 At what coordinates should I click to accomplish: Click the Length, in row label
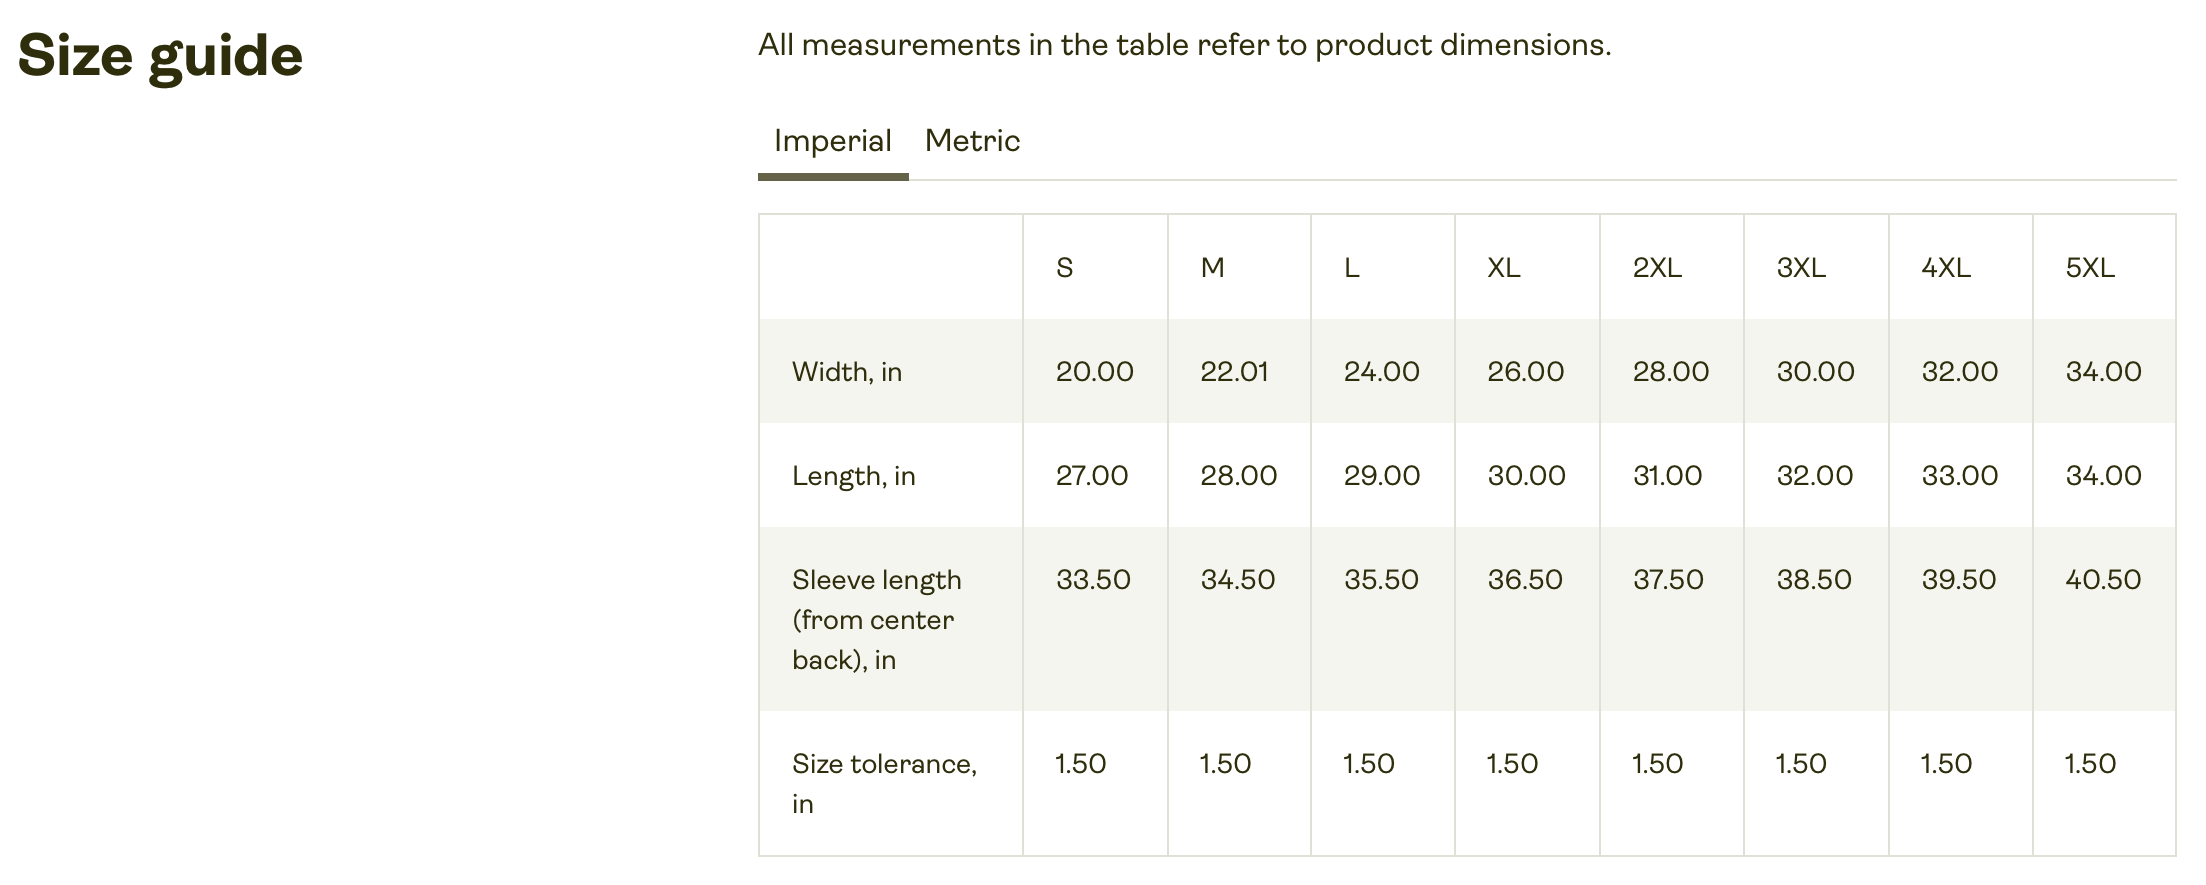coord(853,476)
